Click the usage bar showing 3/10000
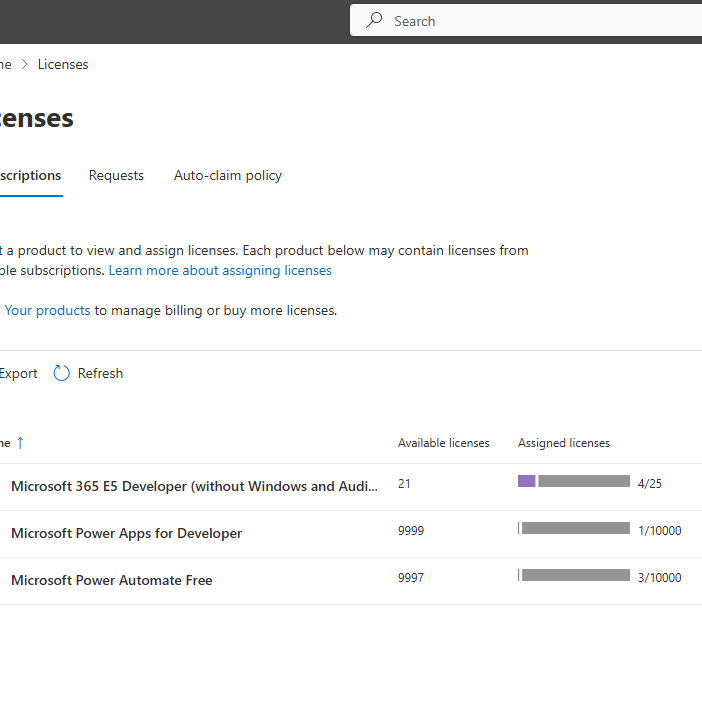This screenshot has height=702, width=702. point(574,576)
